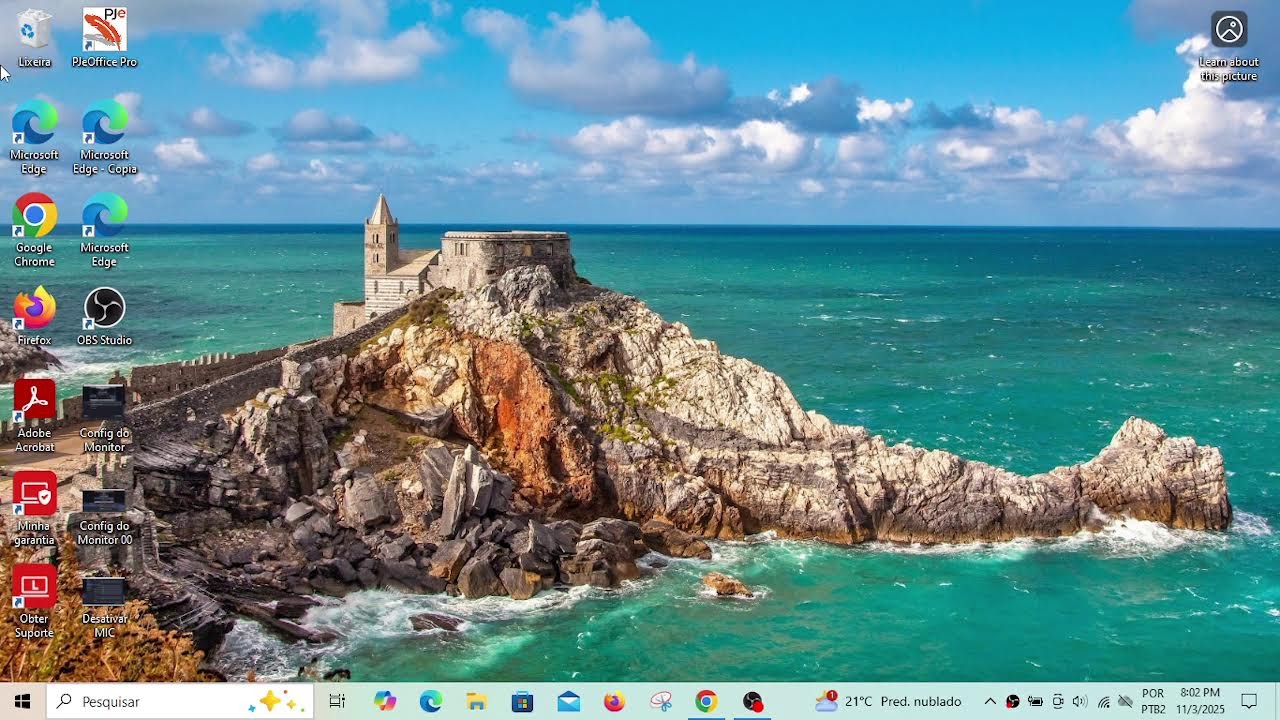Open the Wi-Fi network tray icon
Screen dimensions: 1280x720
tap(1103, 701)
